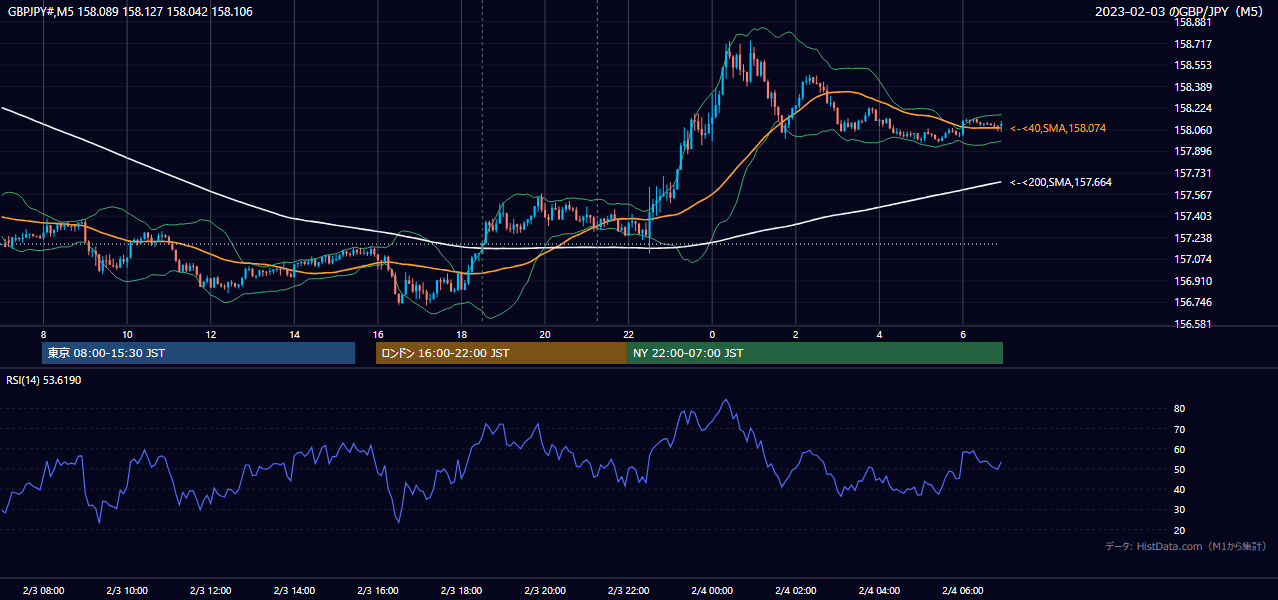
Task: Click RSI scale value 50
Action: (x=1179, y=469)
